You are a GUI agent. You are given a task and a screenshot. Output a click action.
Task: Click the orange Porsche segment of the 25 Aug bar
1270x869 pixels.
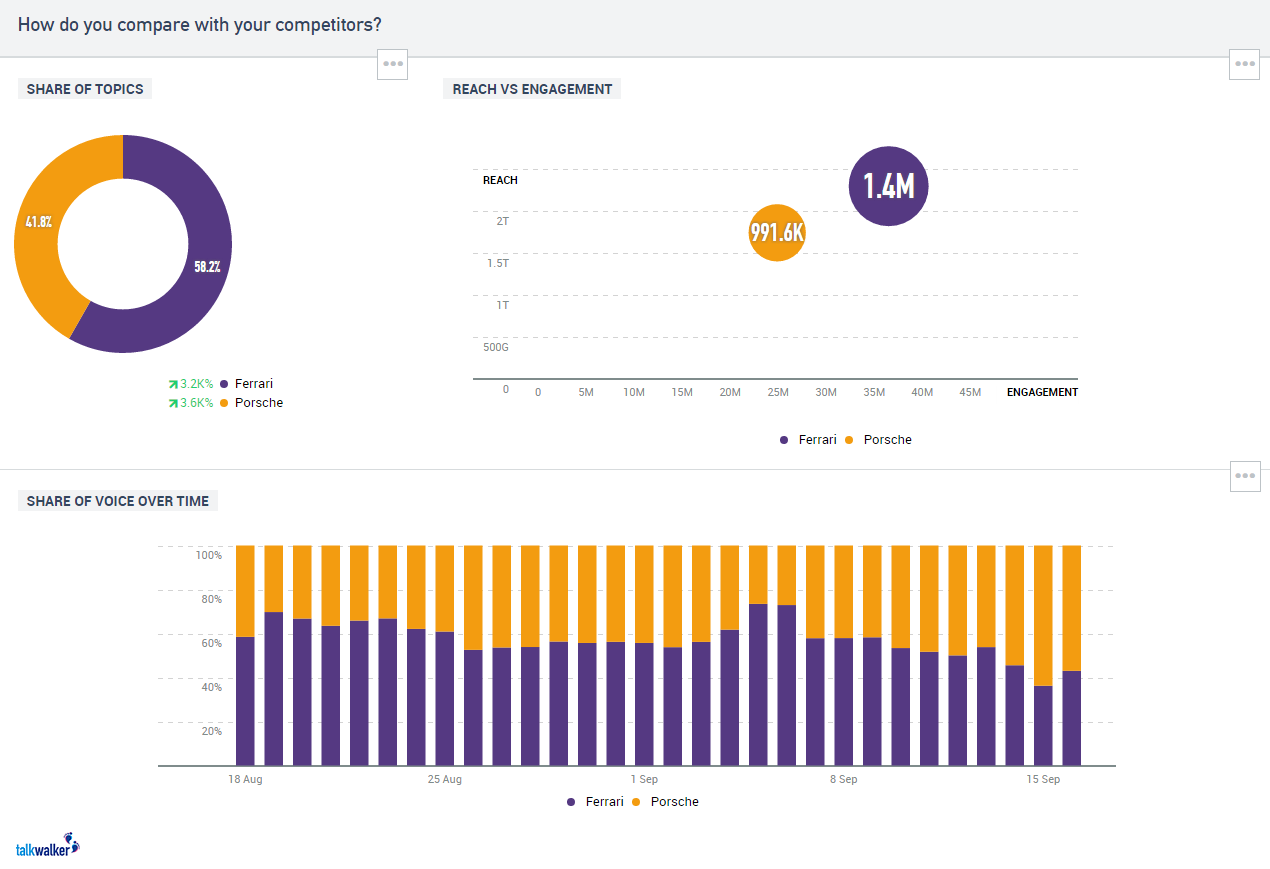[x=445, y=589]
